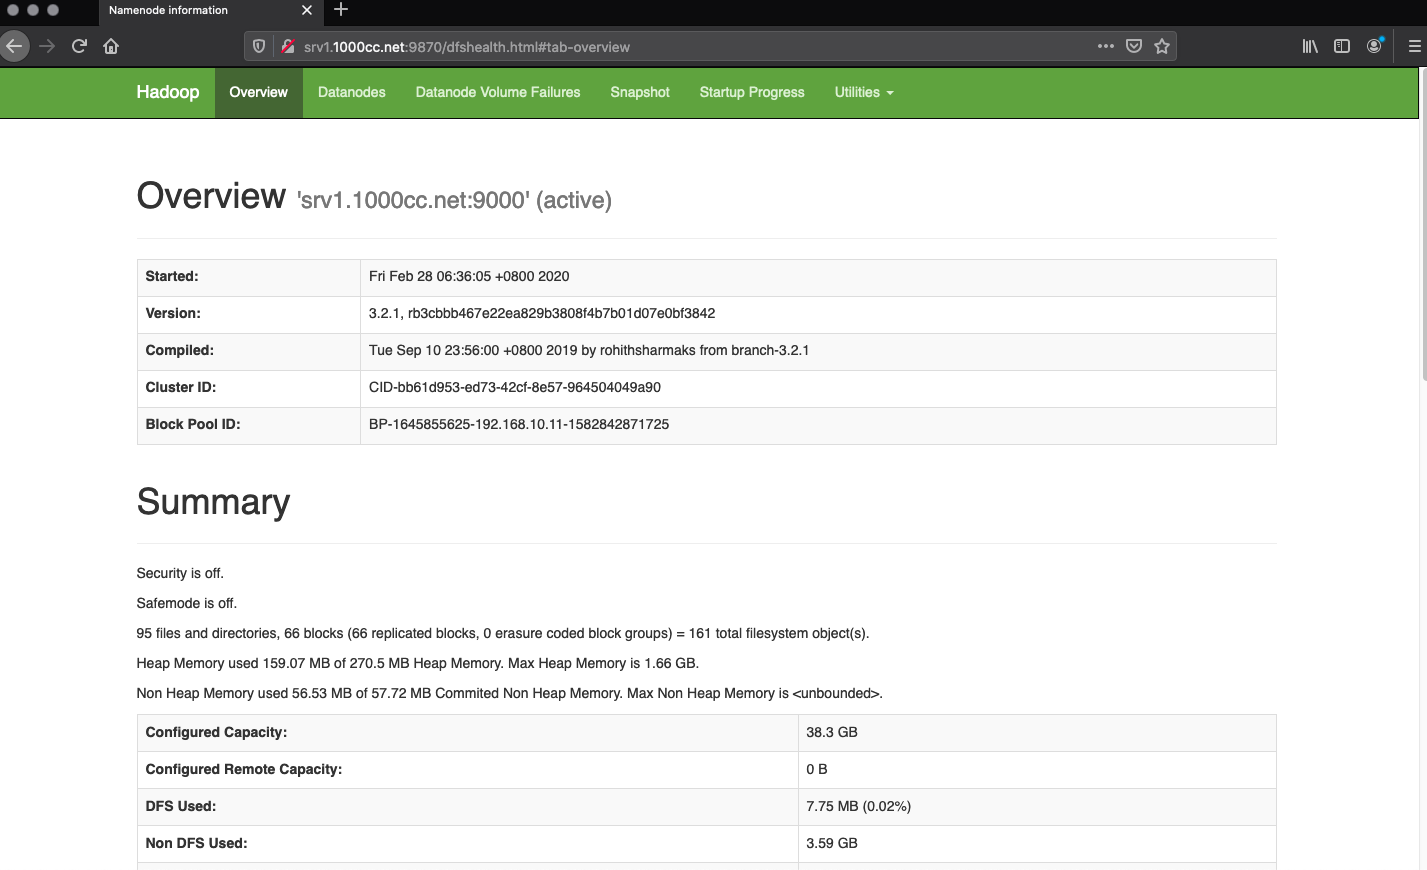
Task: Select the Compiled date value
Action: pos(589,350)
